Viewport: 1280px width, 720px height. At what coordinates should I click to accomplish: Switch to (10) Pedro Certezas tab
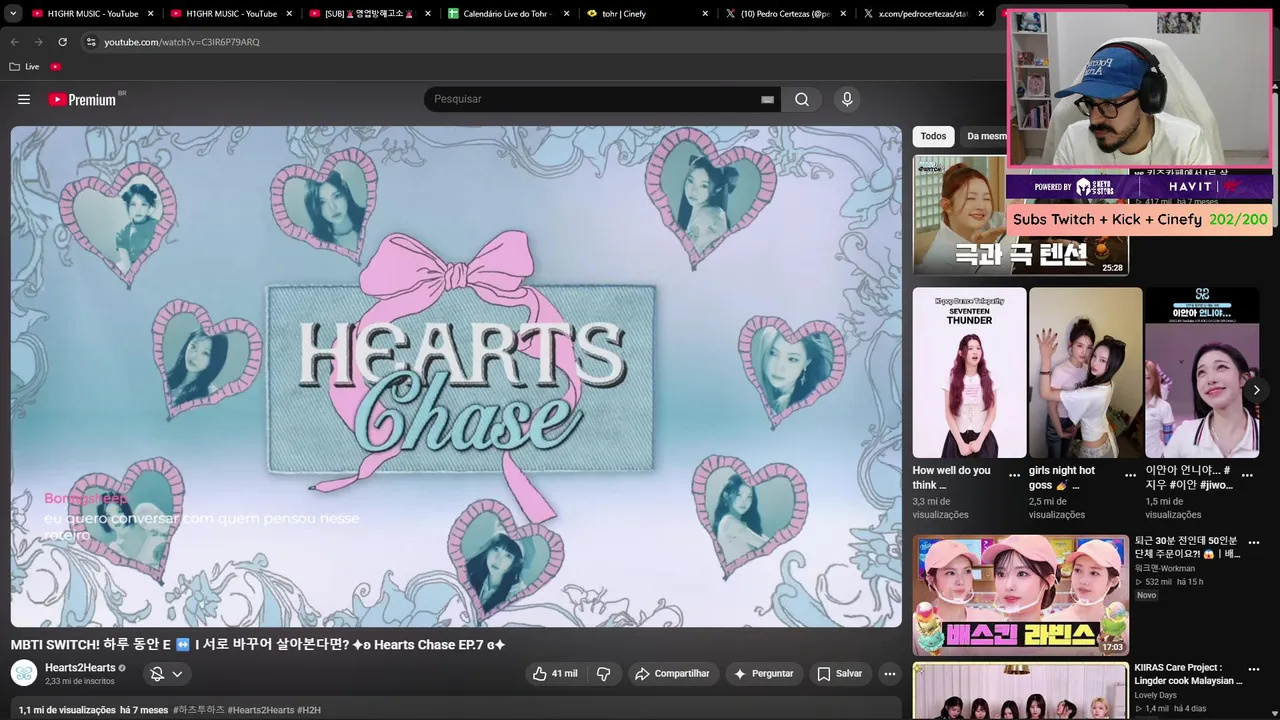pyautogui.click(x=785, y=14)
